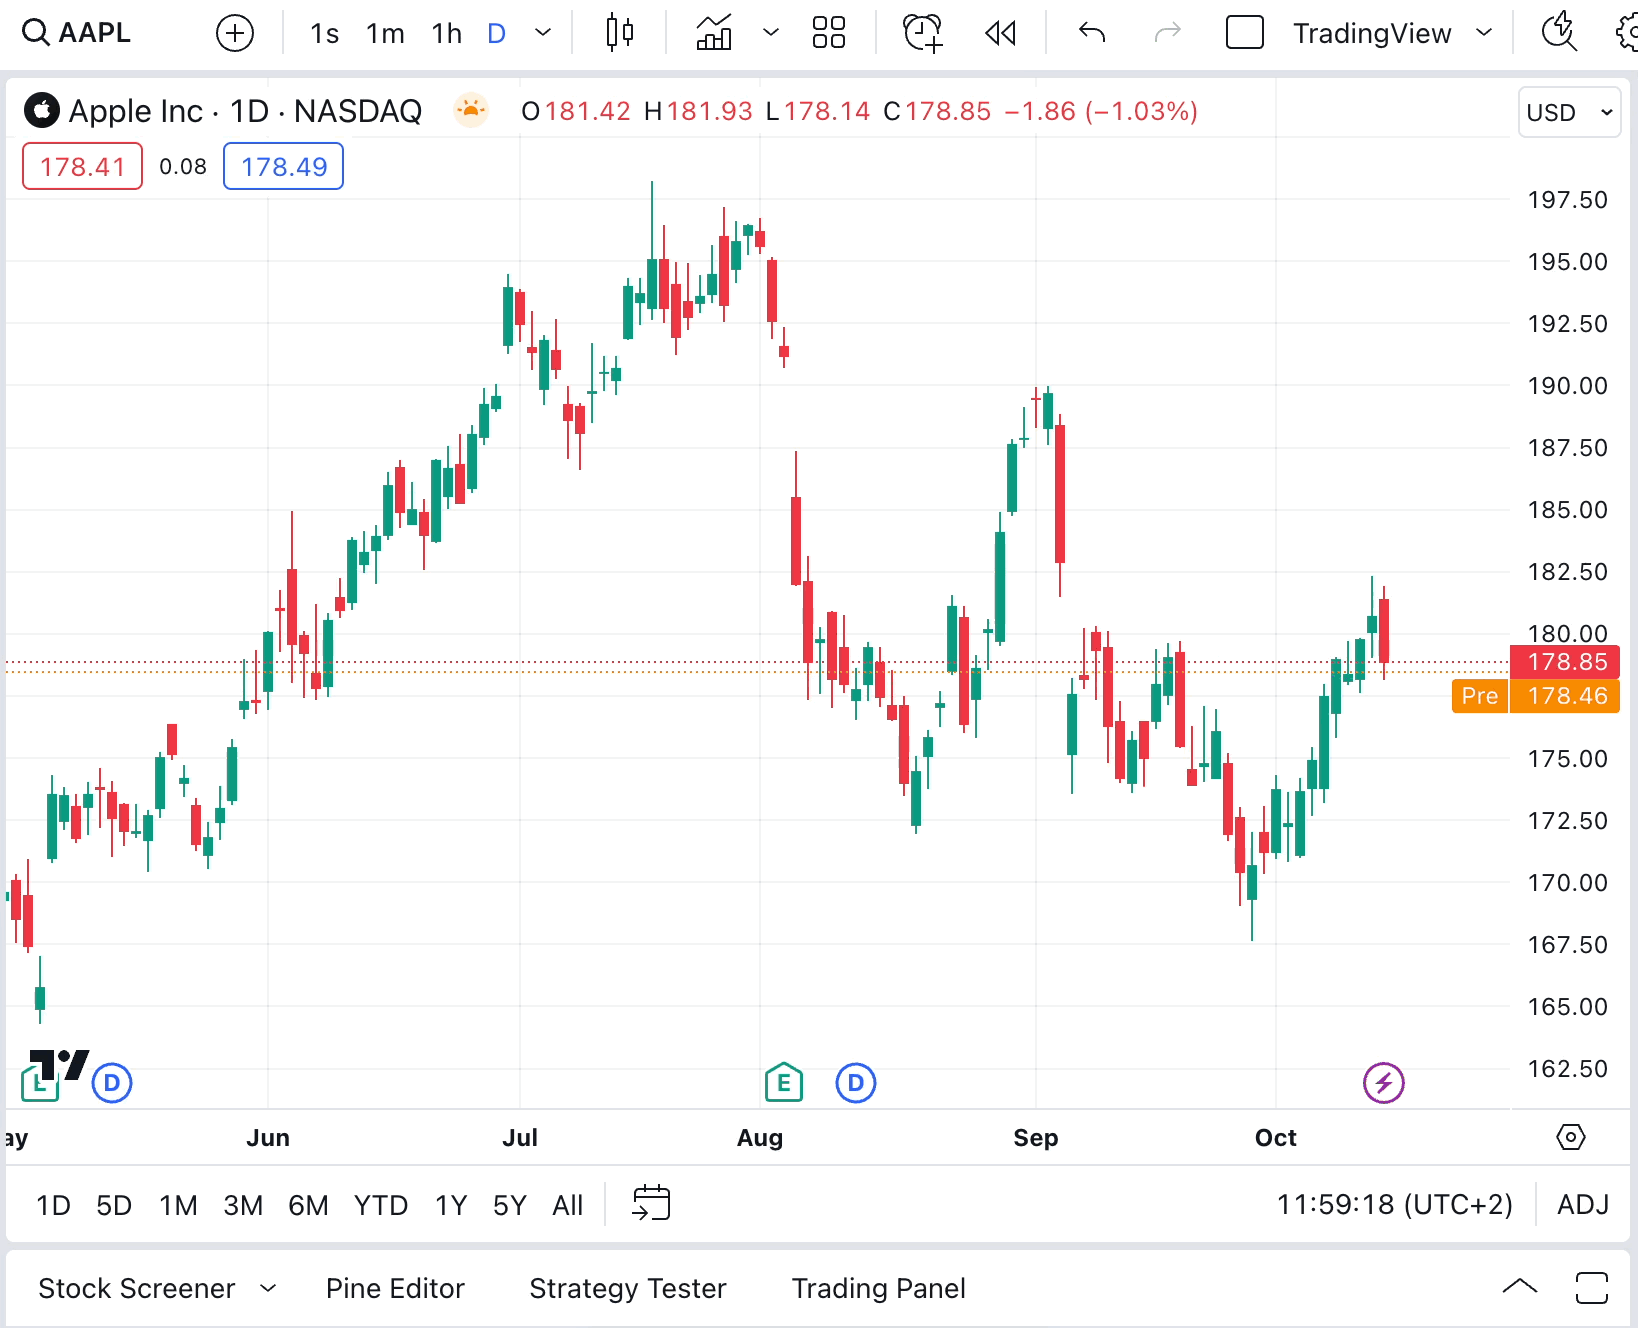The height and width of the screenshot is (1328, 1638).
Task: Open the Indicators chart icon
Action: [x=714, y=33]
